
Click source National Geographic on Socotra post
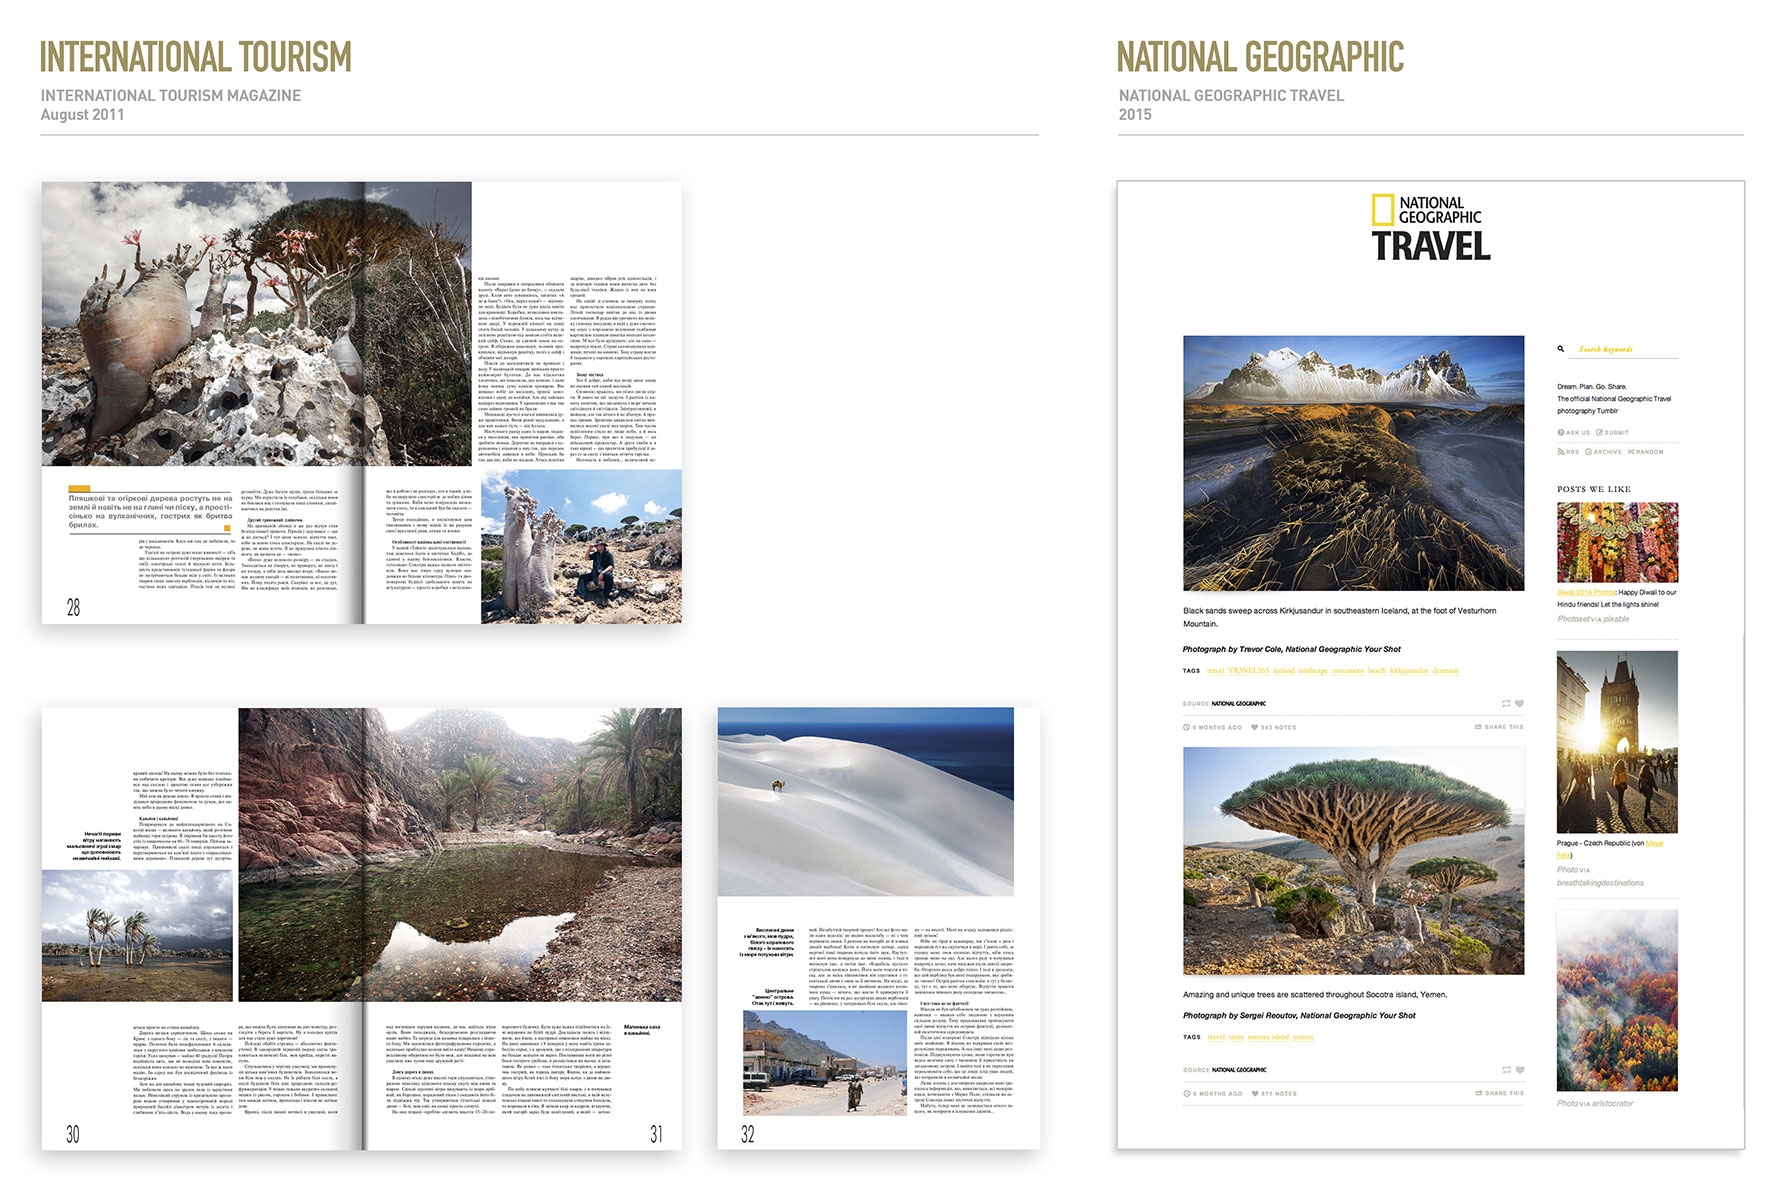tap(1239, 1070)
